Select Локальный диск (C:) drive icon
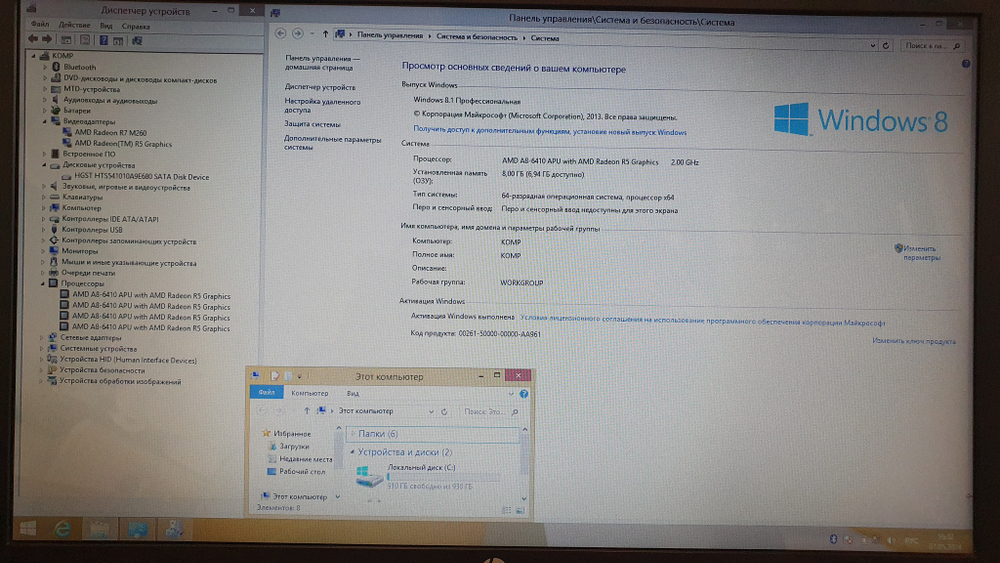This screenshot has height=563, width=1000. point(369,476)
